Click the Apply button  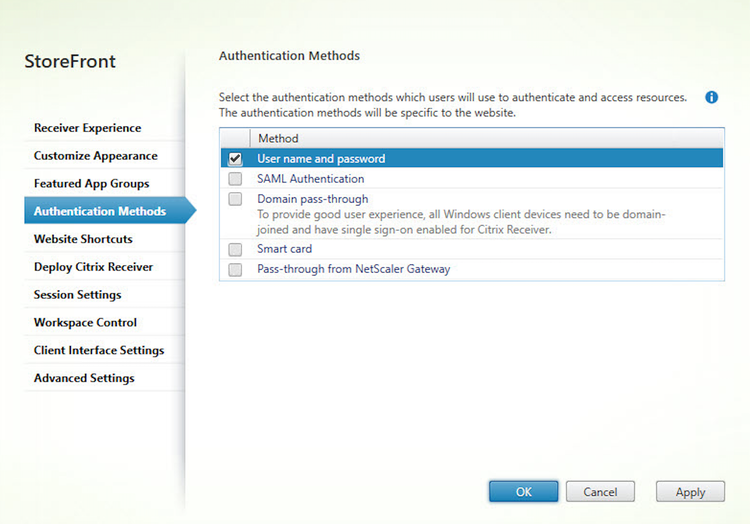[690, 491]
